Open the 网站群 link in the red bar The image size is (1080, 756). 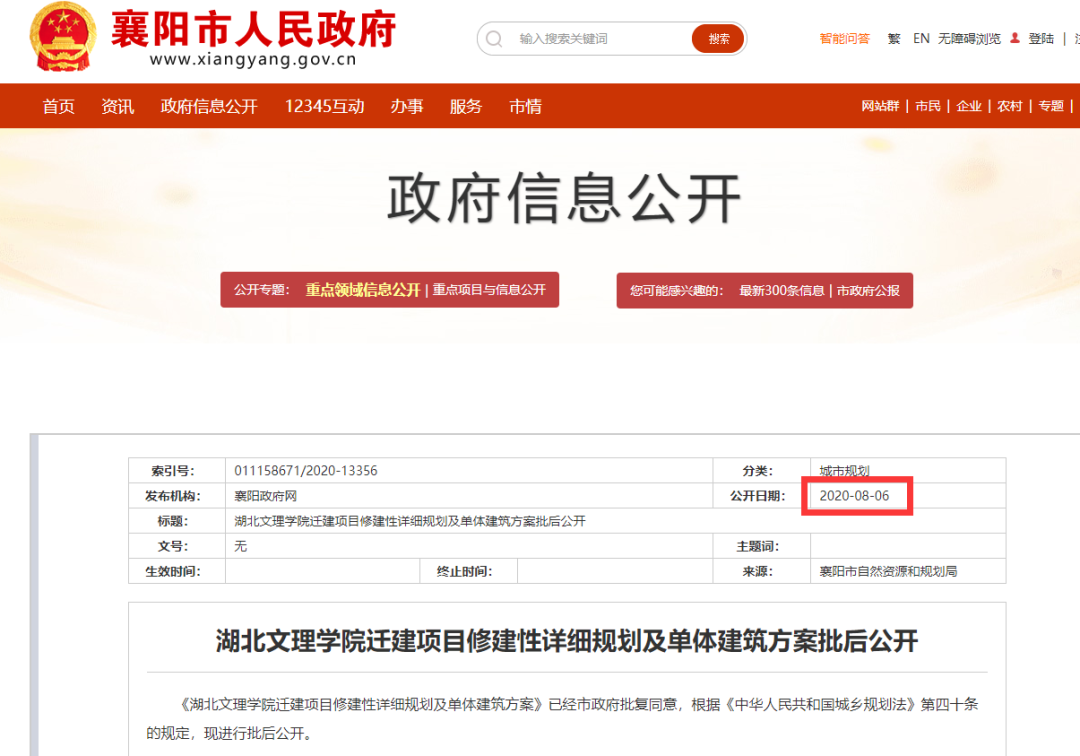(x=880, y=106)
